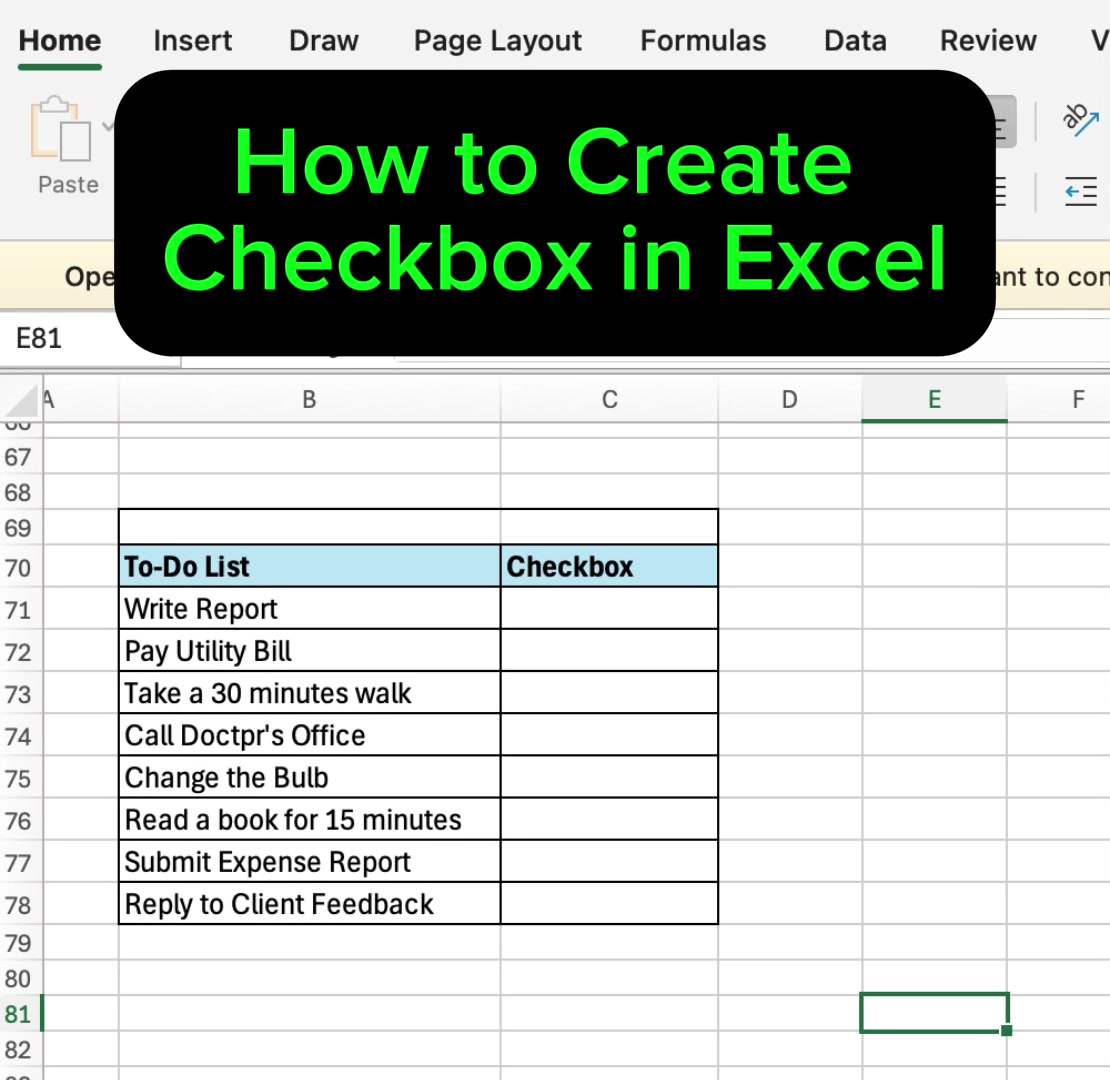Select column E header
This screenshot has width=1110, height=1080.
tap(934, 399)
